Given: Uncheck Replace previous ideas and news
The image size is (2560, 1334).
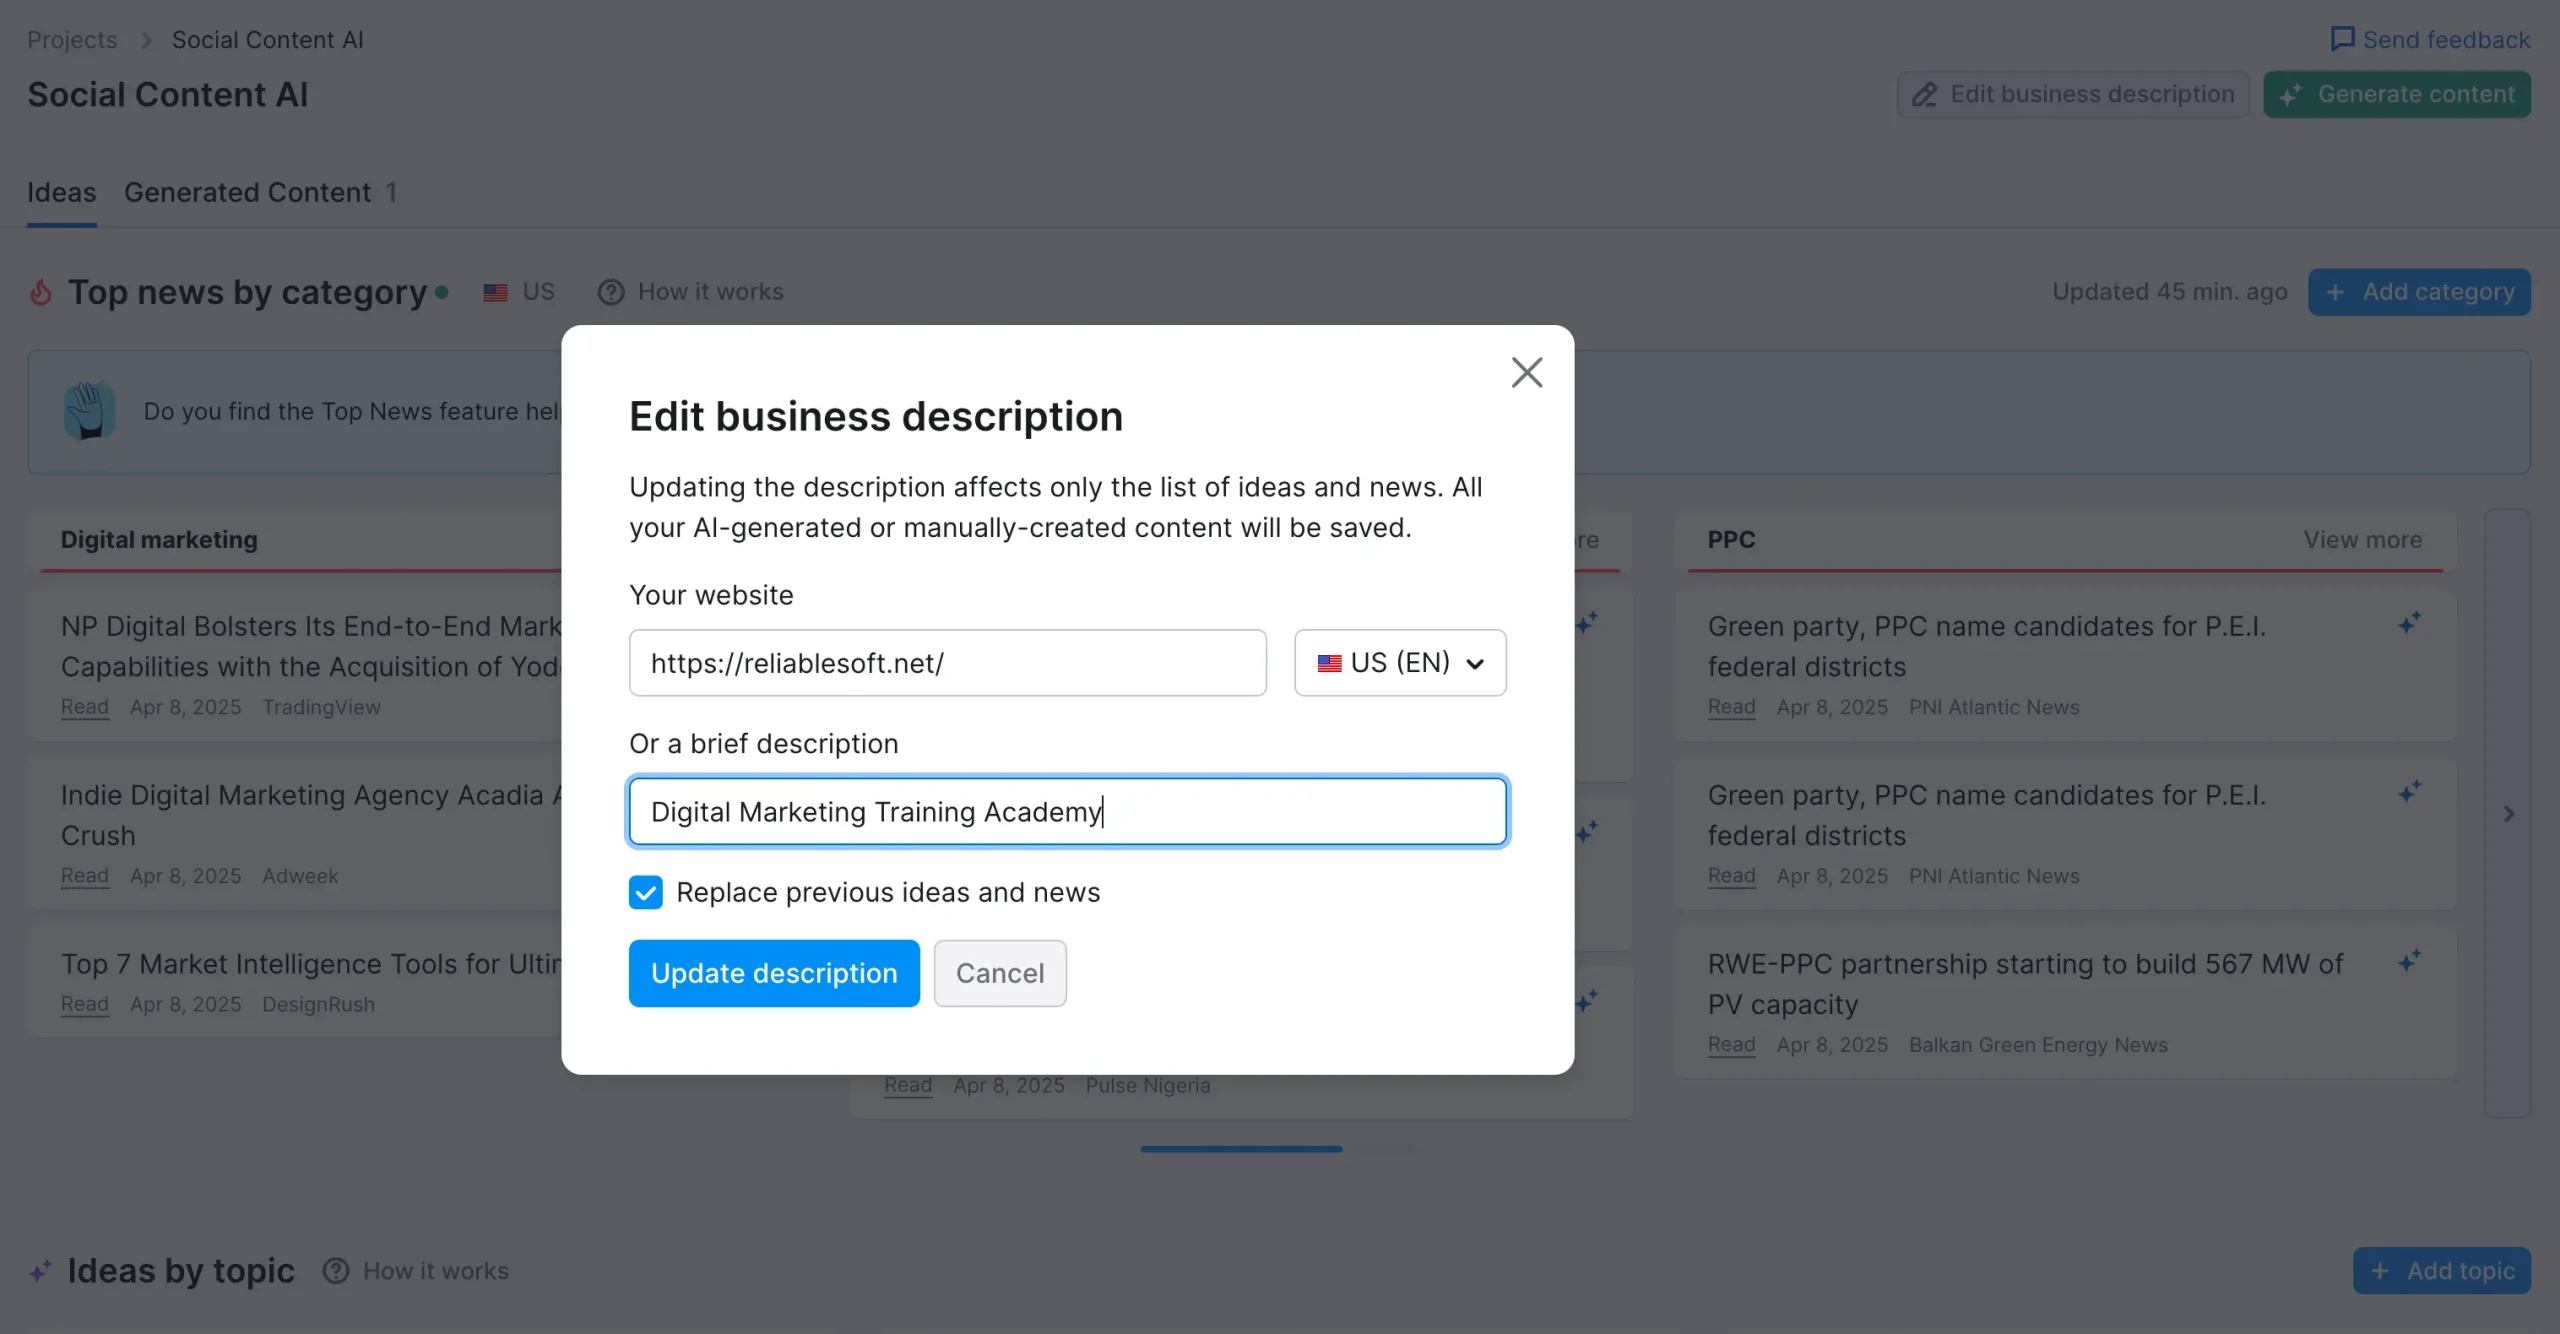Looking at the screenshot, I should 645,892.
